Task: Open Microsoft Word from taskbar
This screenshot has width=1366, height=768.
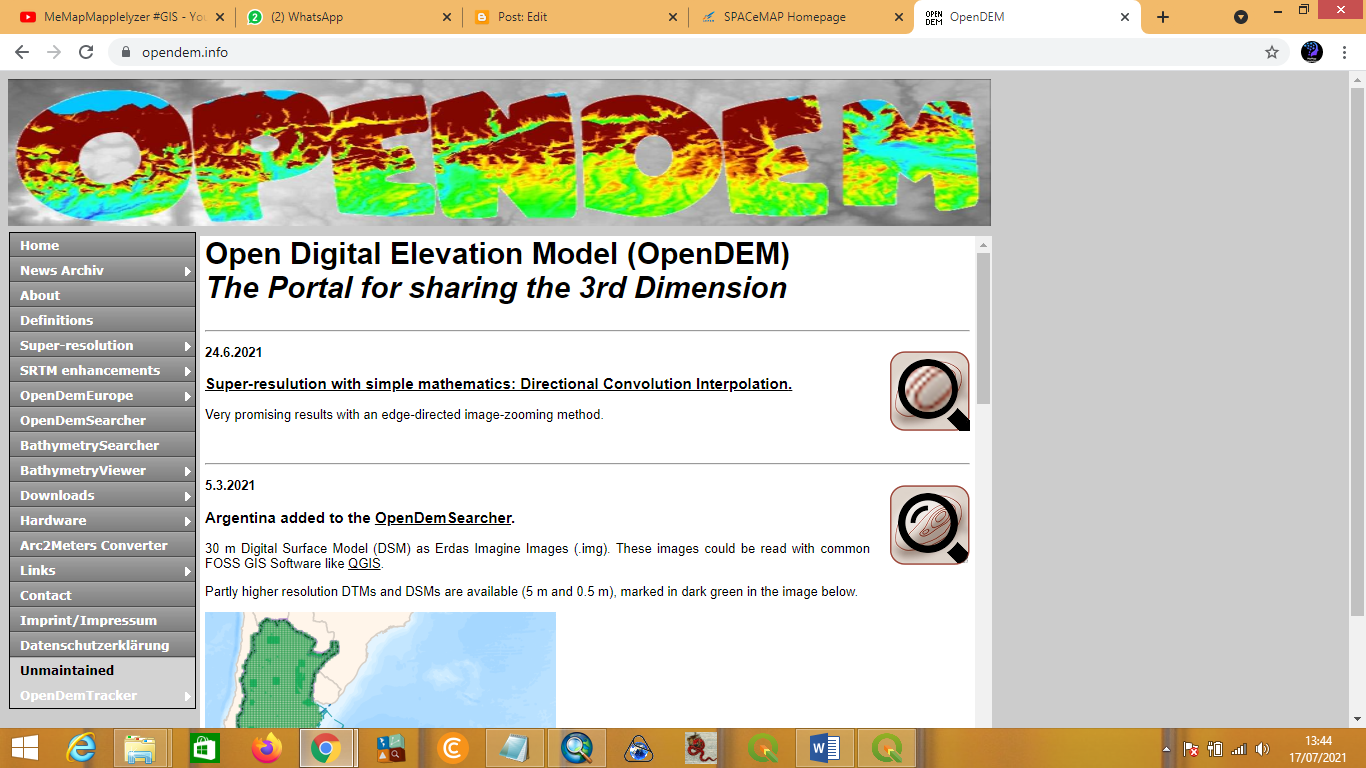Action: click(825, 748)
